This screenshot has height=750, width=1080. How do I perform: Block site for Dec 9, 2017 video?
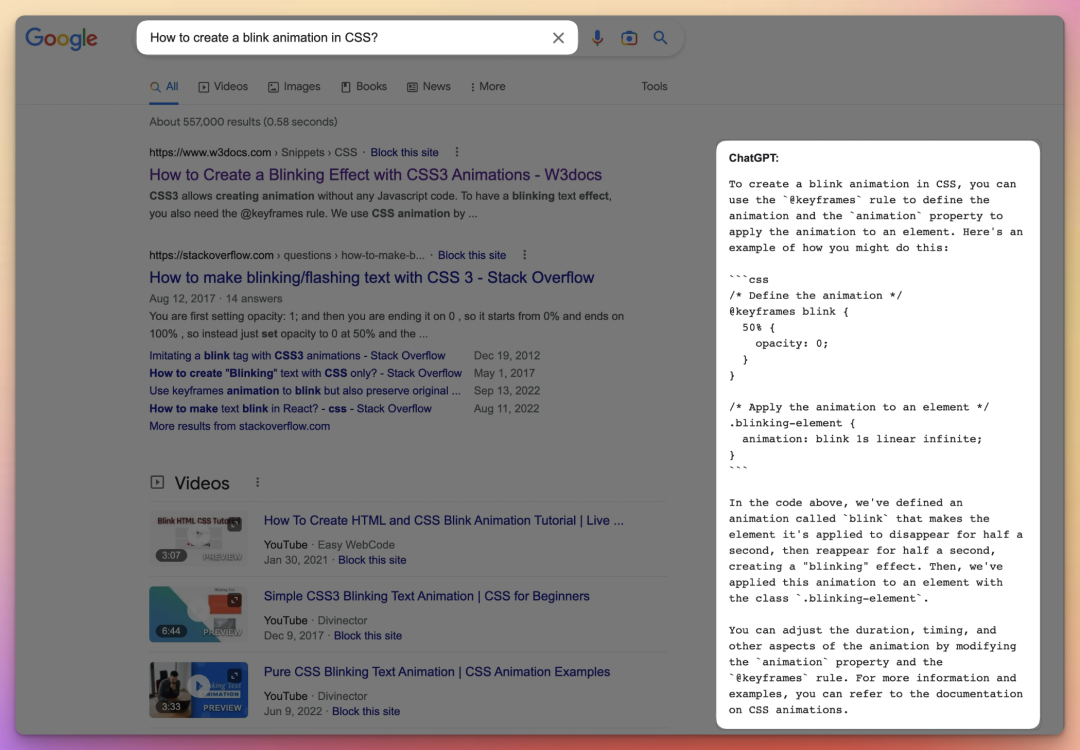pos(368,636)
